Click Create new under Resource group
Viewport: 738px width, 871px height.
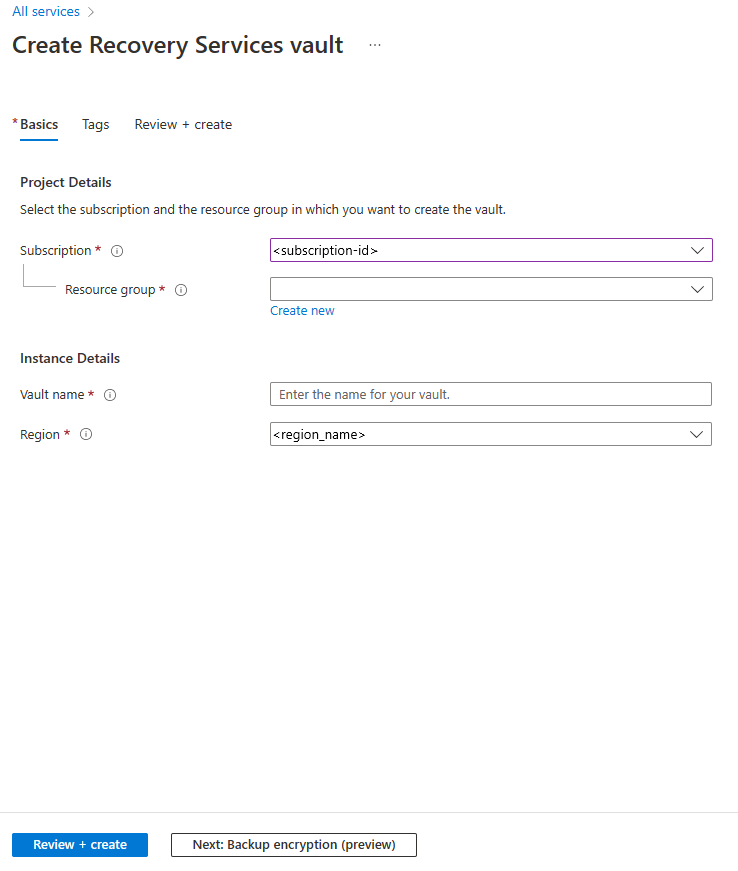[302, 310]
